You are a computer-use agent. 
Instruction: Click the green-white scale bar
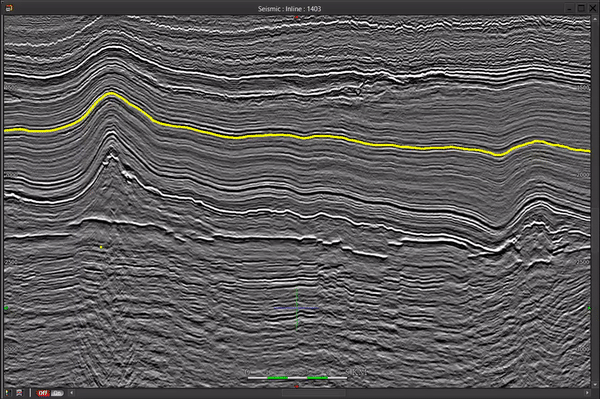pyautogui.click(x=297, y=378)
